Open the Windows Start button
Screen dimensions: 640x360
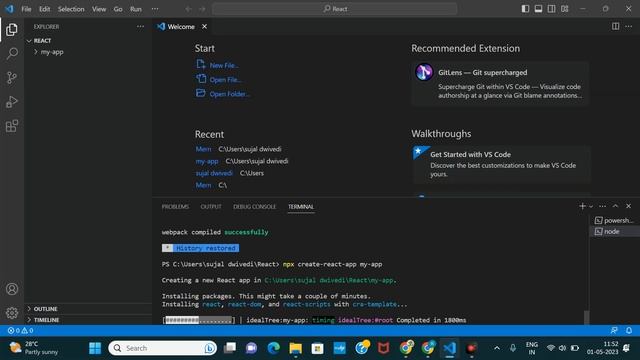click(x=95, y=348)
